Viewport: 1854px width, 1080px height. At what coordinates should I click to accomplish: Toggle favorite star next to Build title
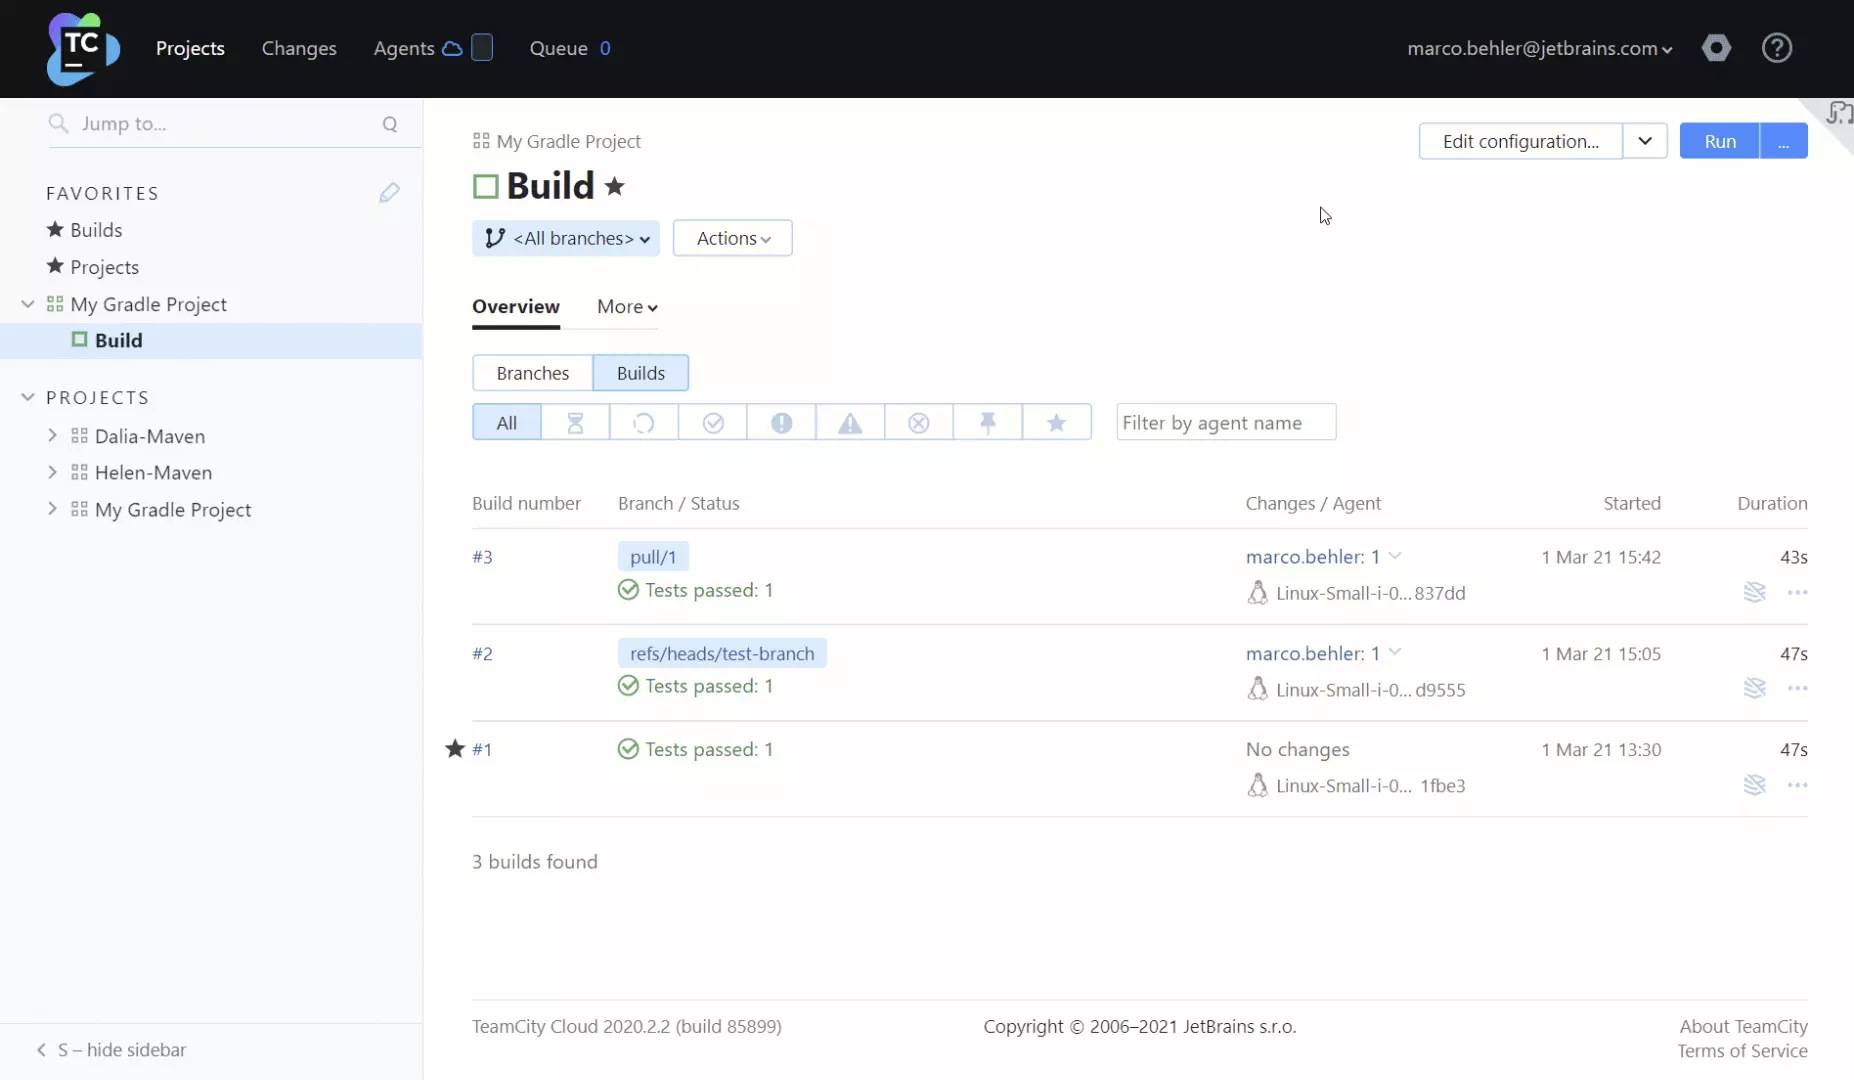click(x=615, y=187)
